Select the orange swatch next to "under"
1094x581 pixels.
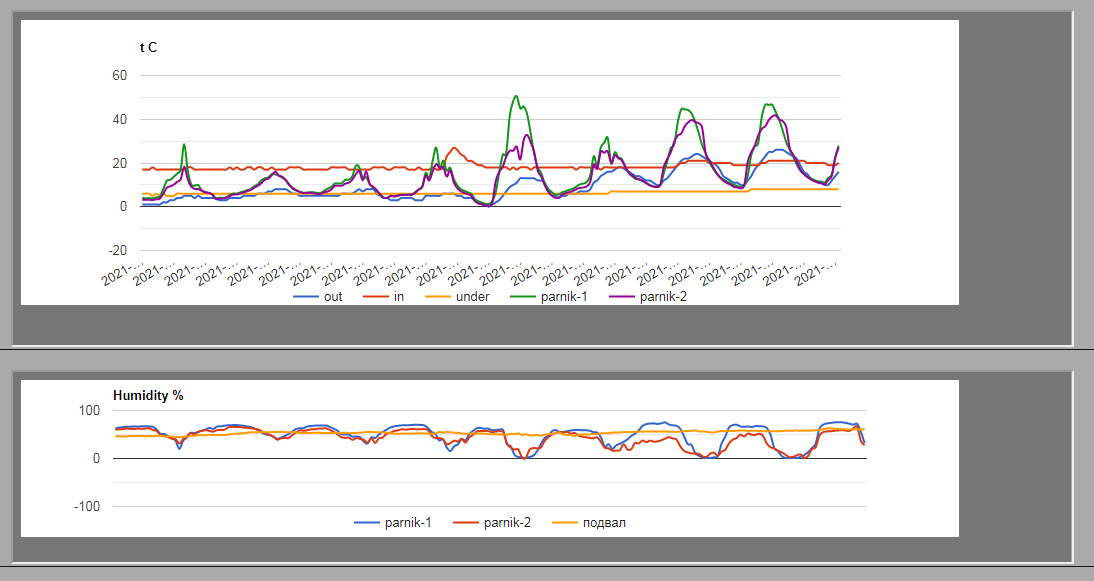pos(438,297)
